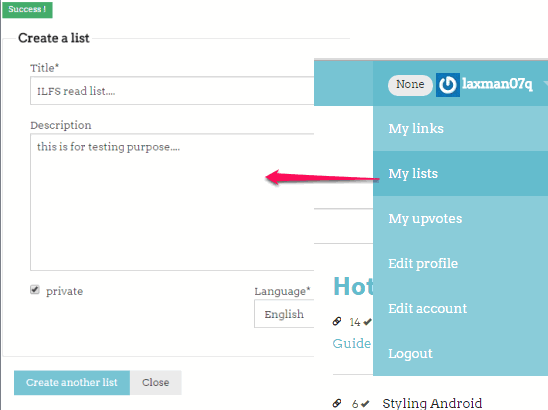The image size is (548, 410).
Task: Expand the laxman07q user menu arrow
Action: (545, 83)
